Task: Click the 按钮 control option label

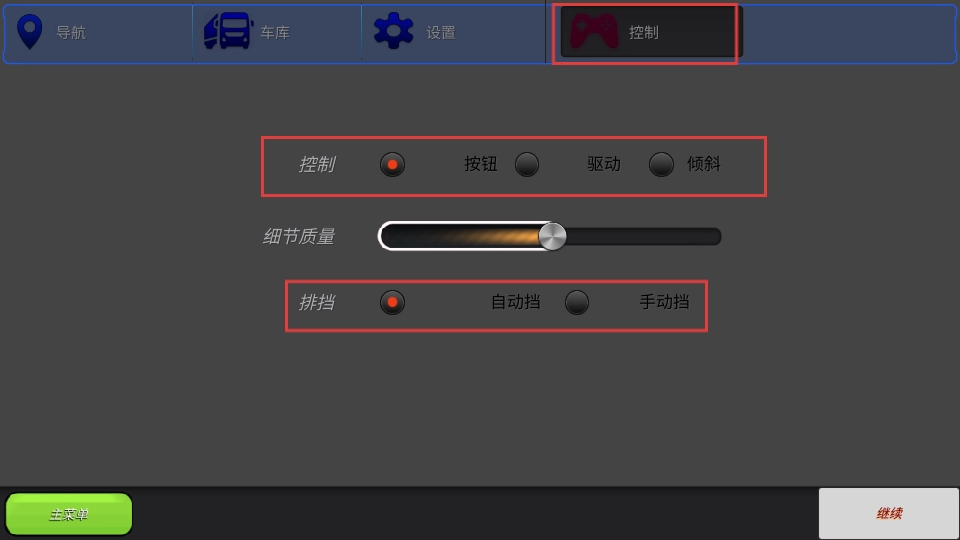Action: pyautogui.click(x=481, y=164)
